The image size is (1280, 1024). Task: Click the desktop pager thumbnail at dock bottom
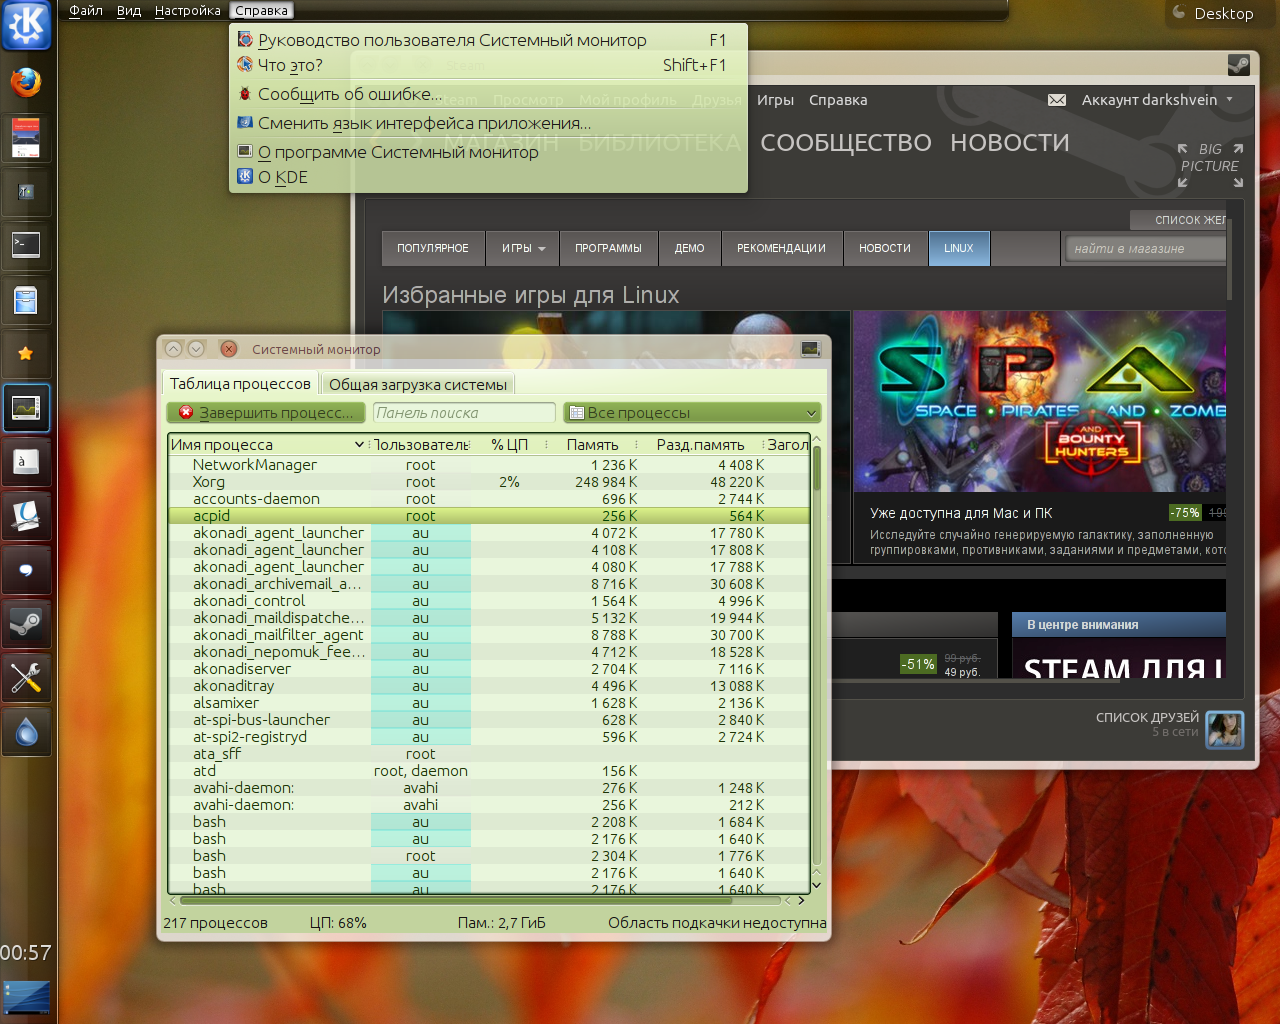tap(26, 998)
